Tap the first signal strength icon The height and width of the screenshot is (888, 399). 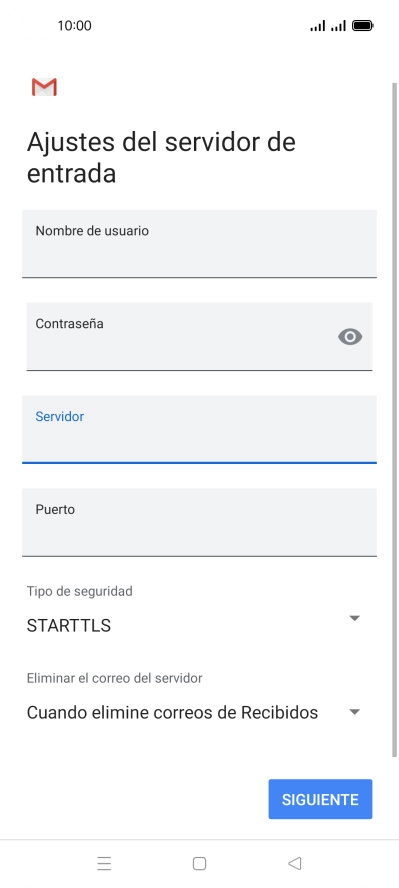pyautogui.click(x=318, y=25)
